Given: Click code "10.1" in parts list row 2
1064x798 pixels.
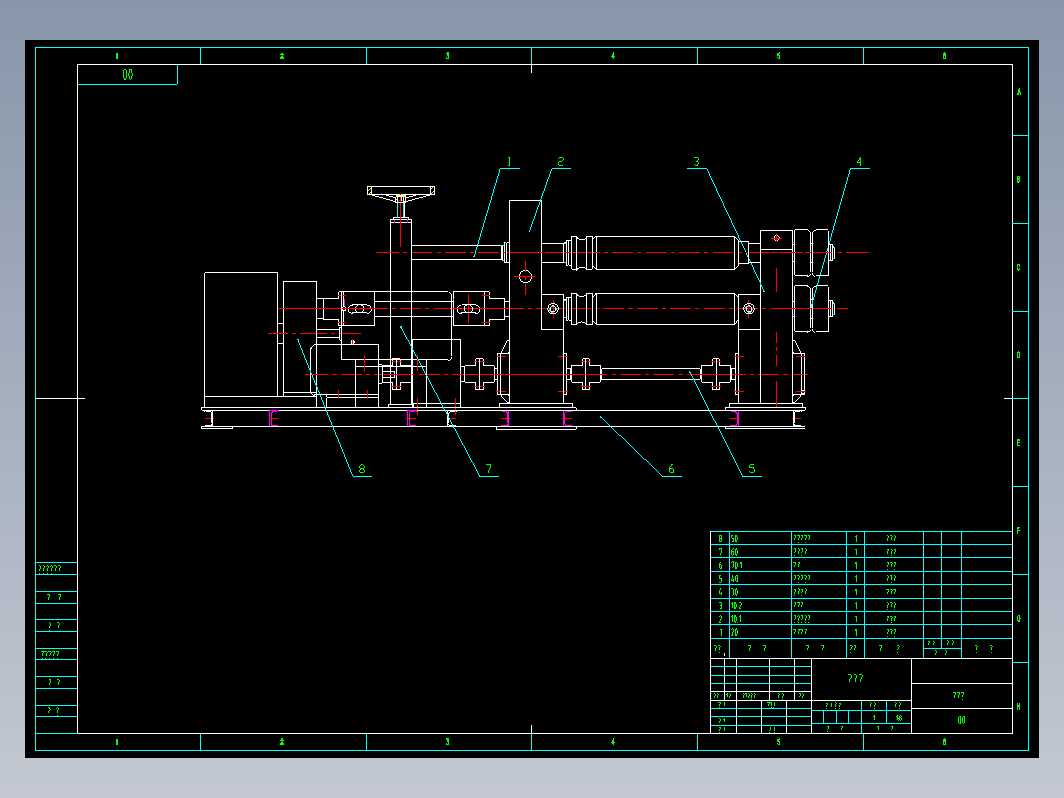Looking at the screenshot, I should click(737, 619).
